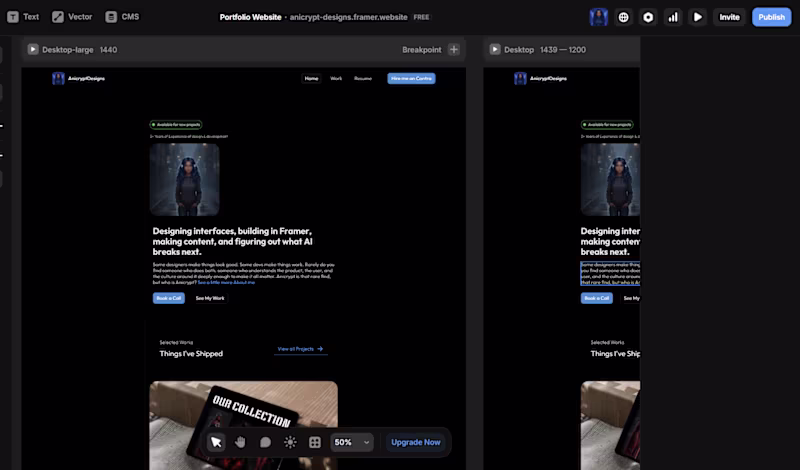Screen dimensions: 800x470
Task: Select the portrait image in Desktop frame
Action: click(x=610, y=179)
